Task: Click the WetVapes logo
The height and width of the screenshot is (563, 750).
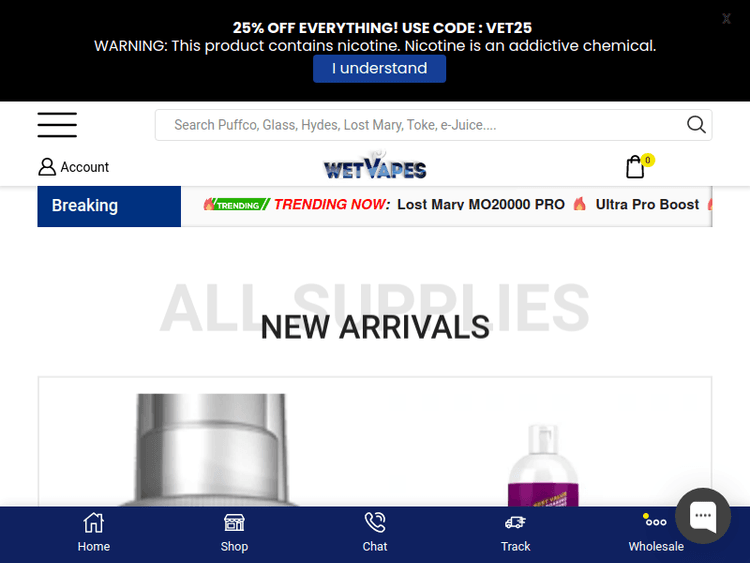Action: 375,166
